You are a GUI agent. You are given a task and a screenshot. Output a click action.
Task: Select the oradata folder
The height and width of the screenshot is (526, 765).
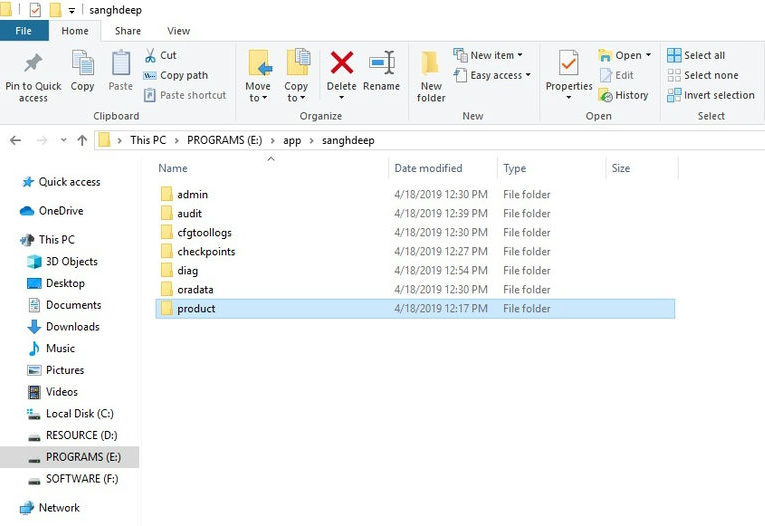(415, 289)
